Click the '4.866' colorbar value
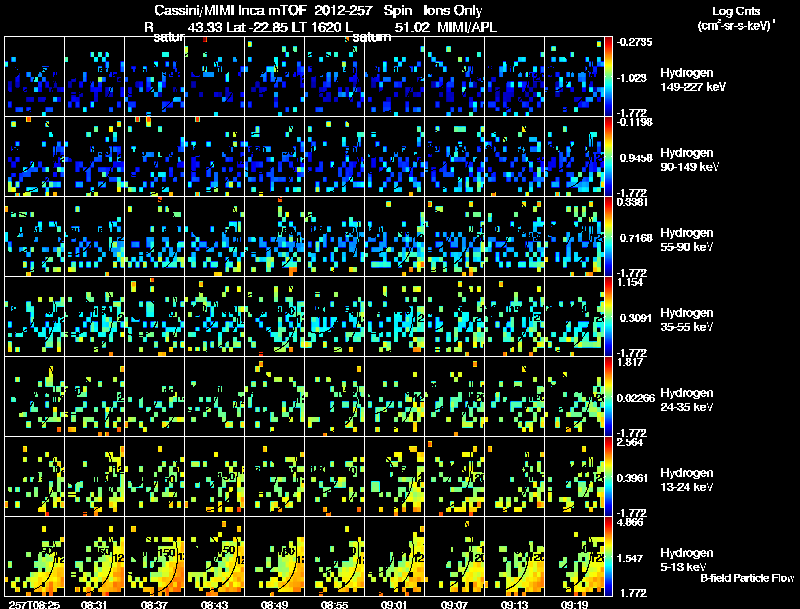 tap(630, 522)
